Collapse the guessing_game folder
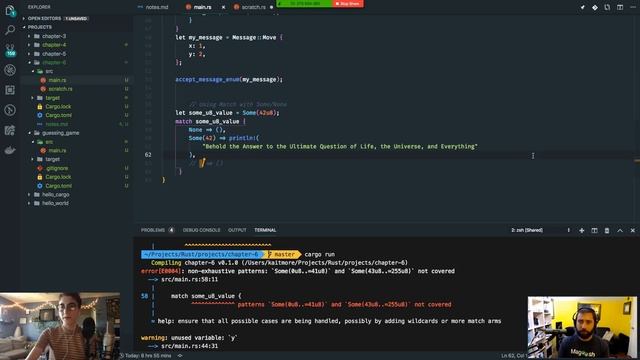This screenshot has height=360, width=640. coord(60,133)
